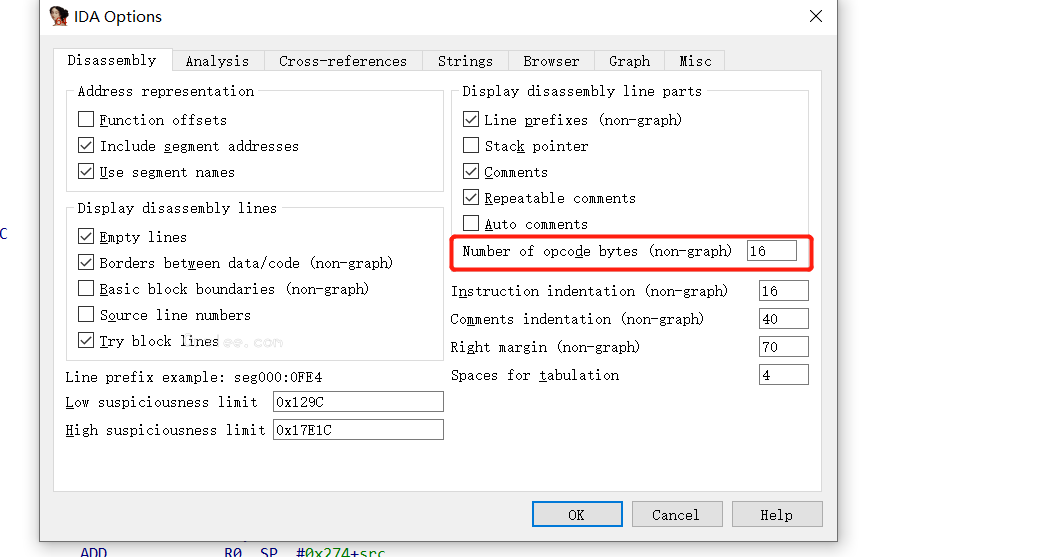Viewport: 1044px width, 557px height.
Task: Toggle Try block lines checkbox
Action: click(86, 340)
